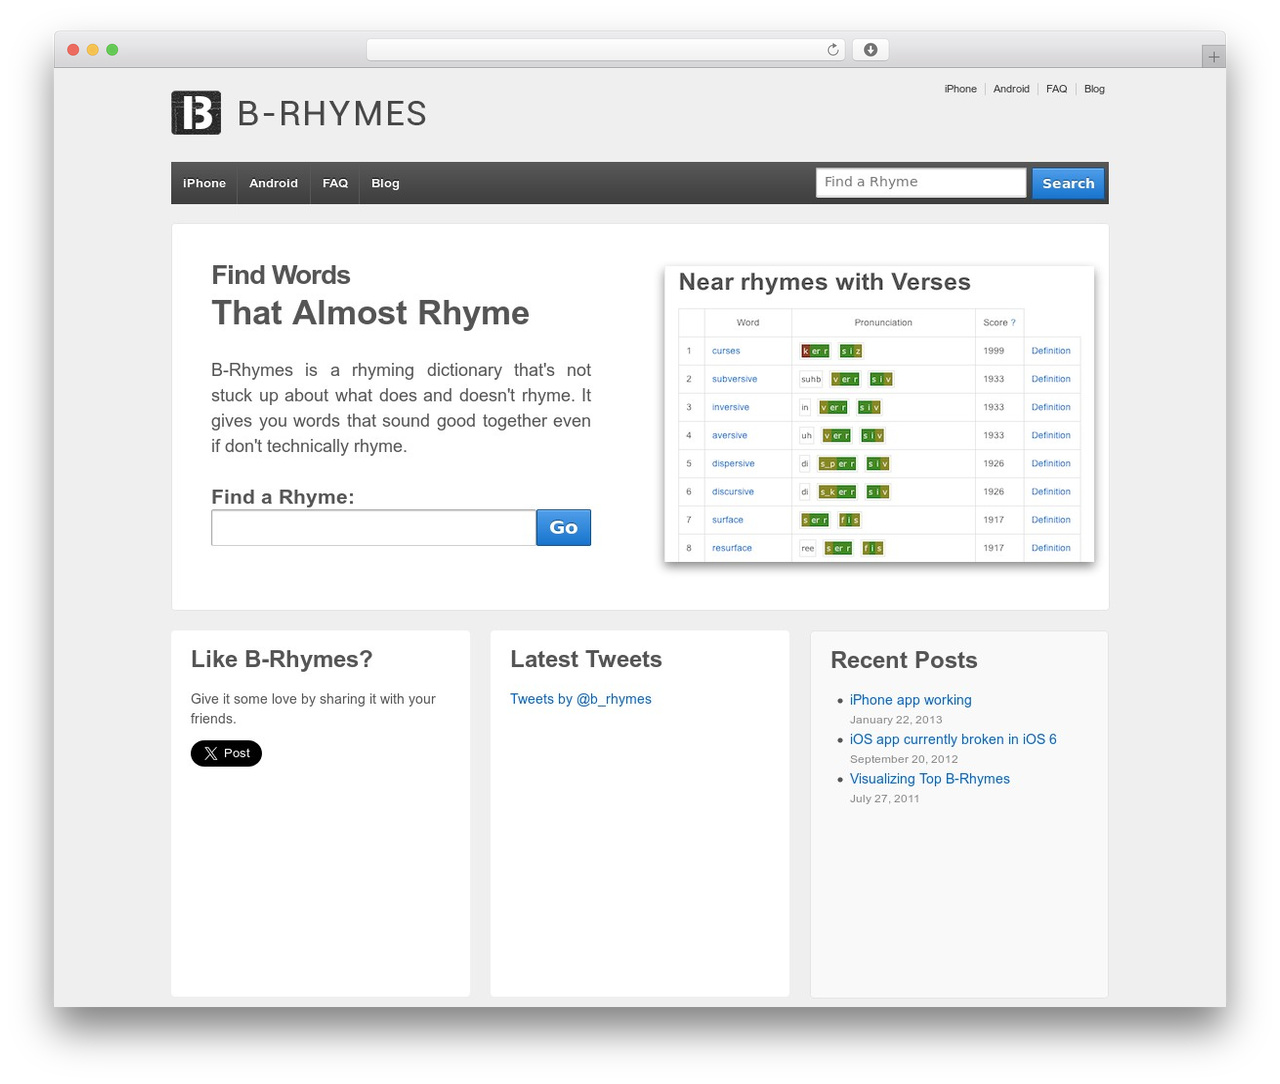This screenshot has height=1084, width=1280.
Task: Click the top-right FAQ link
Action: tap(1056, 89)
